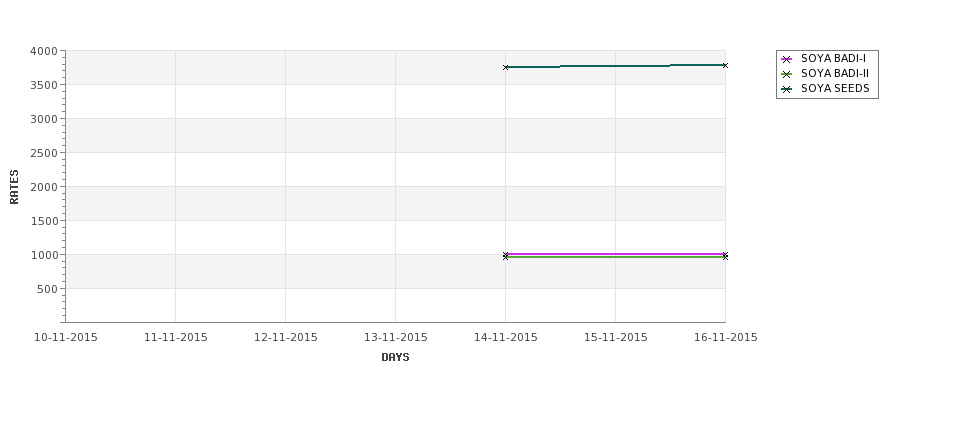Viewport: 975px width, 429px height.
Task: Click the SOYA BADI-II marker on 14-11-2015
Action: point(506,257)
